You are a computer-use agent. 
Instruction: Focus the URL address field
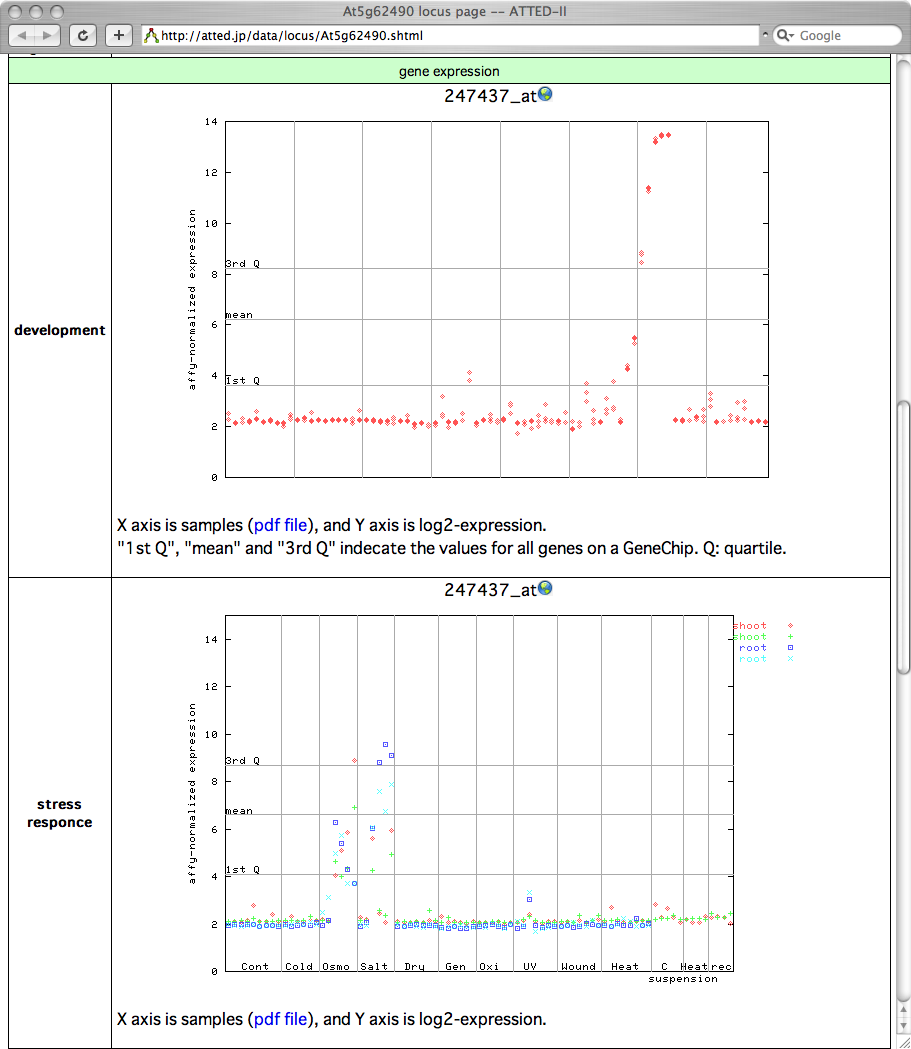[450, 36]
